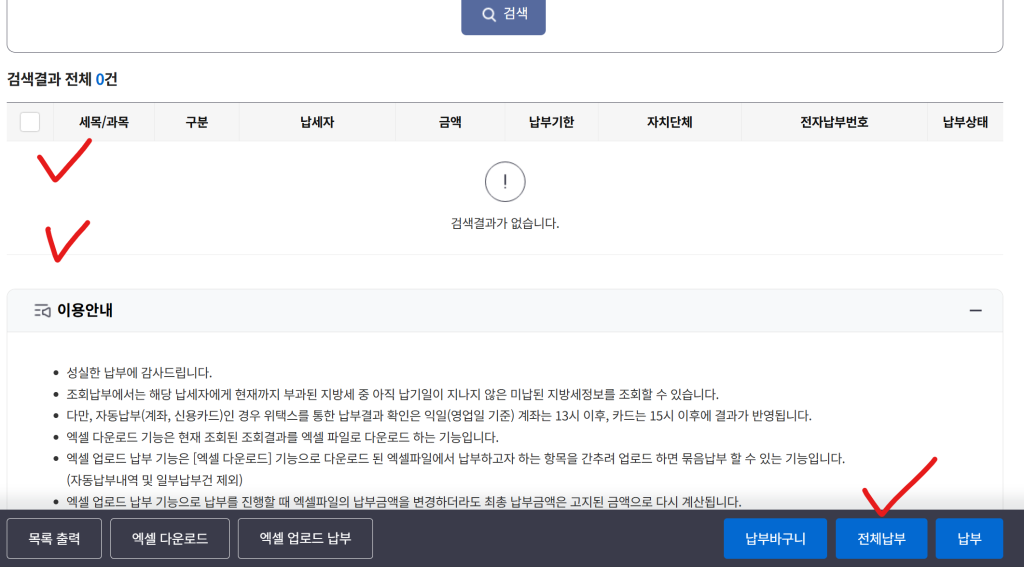Collapse the 이용안내 section
1024x567 pixels.
(975, 311)
